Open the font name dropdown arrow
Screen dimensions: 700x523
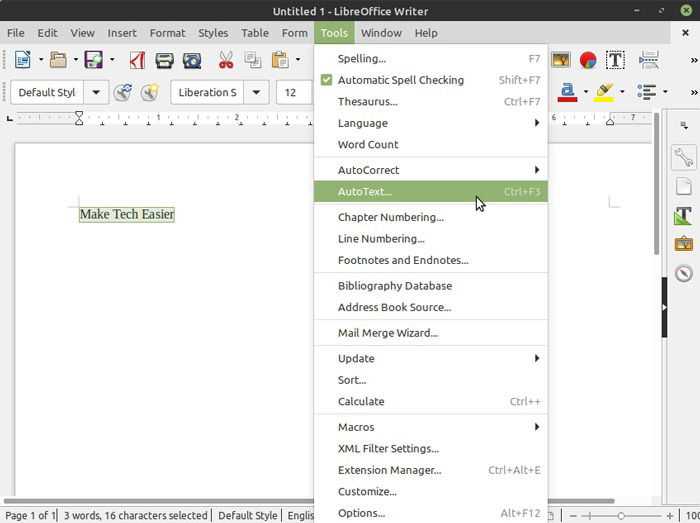pos(256,92)
